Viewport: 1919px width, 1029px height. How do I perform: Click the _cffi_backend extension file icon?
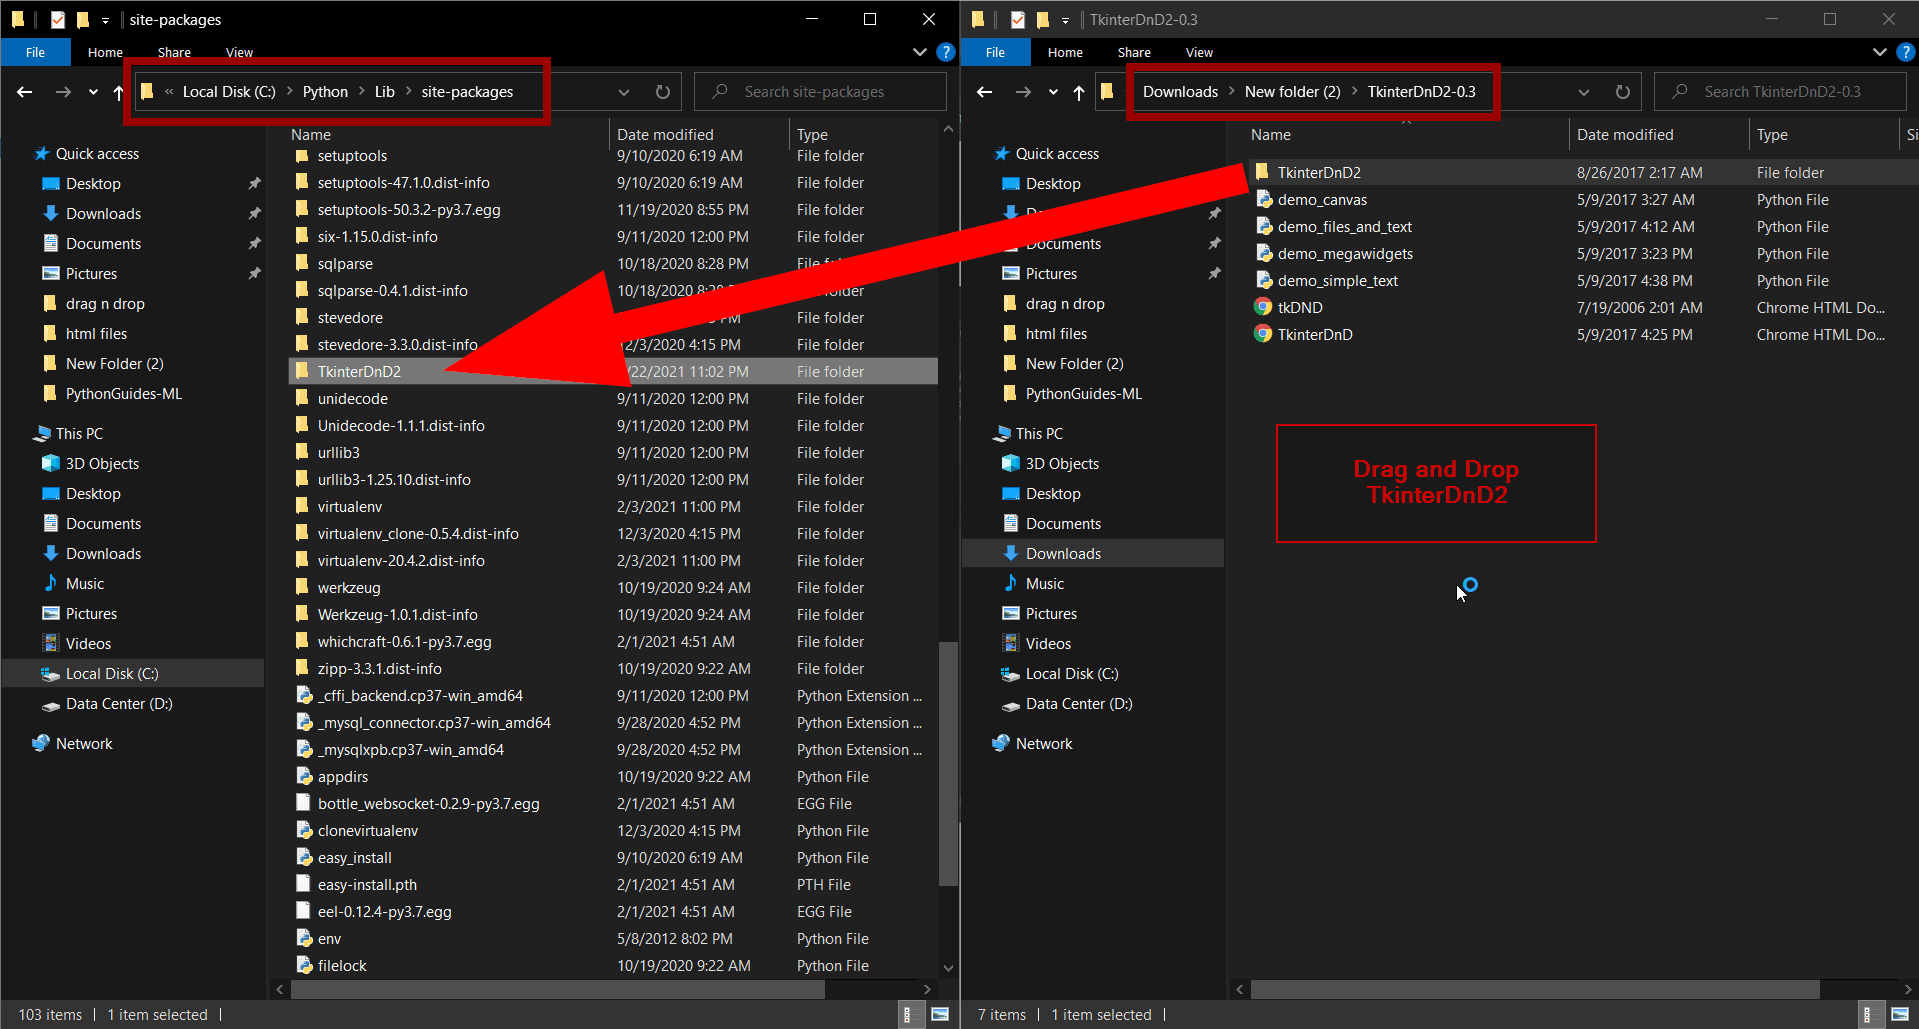[x=304, y=696]
